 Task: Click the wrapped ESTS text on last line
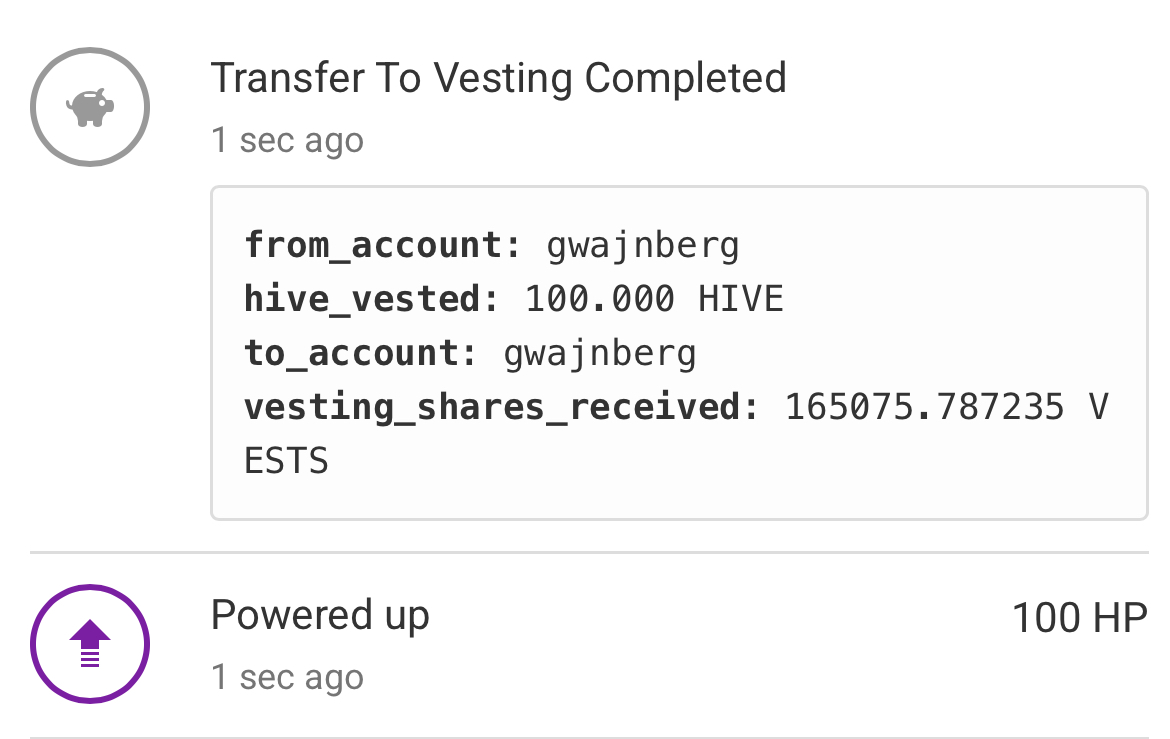click(287, 461)
